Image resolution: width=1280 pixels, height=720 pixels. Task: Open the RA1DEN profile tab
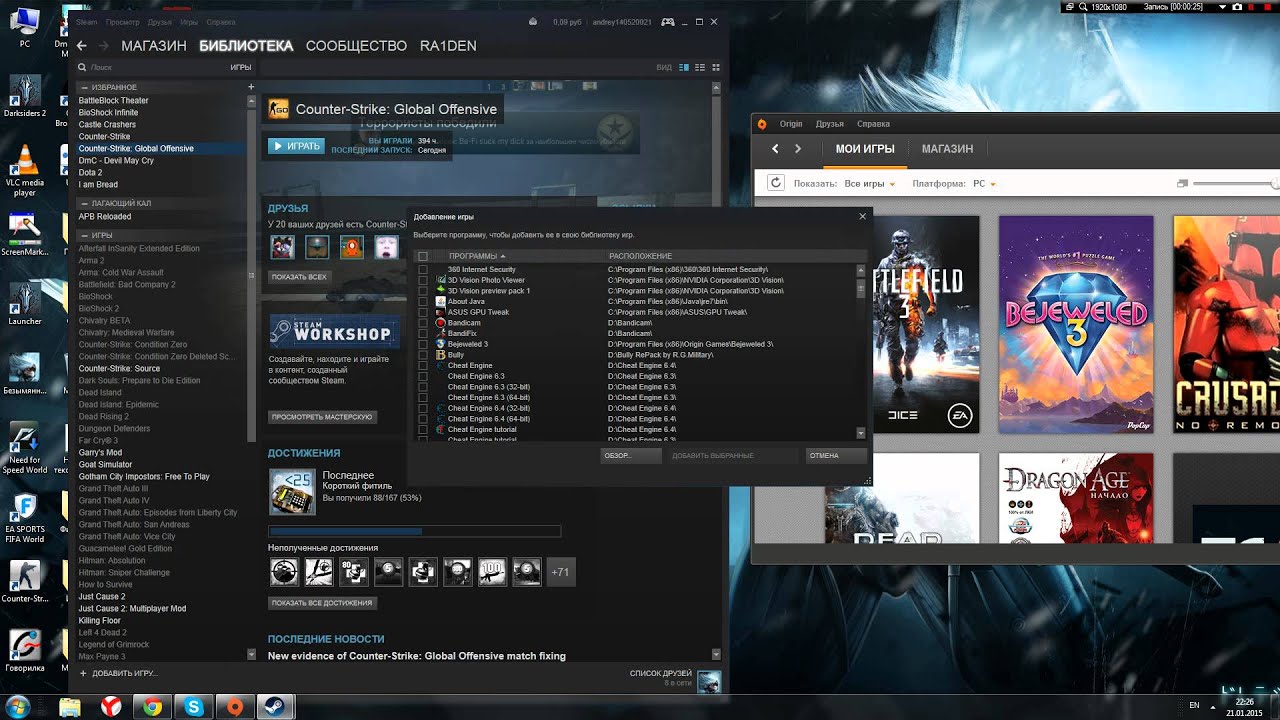pos(448,46)
